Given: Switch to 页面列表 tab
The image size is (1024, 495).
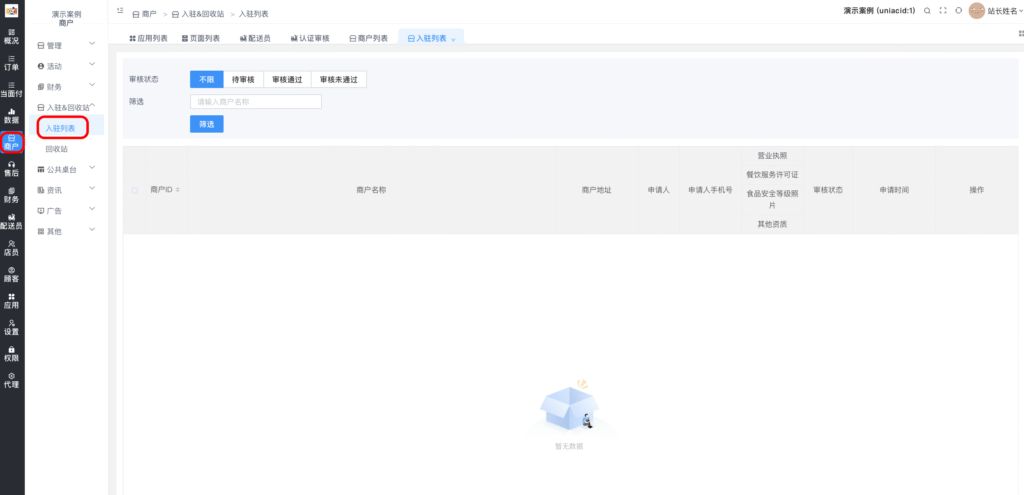Looking at the screenshot, I should click(200, 39).
